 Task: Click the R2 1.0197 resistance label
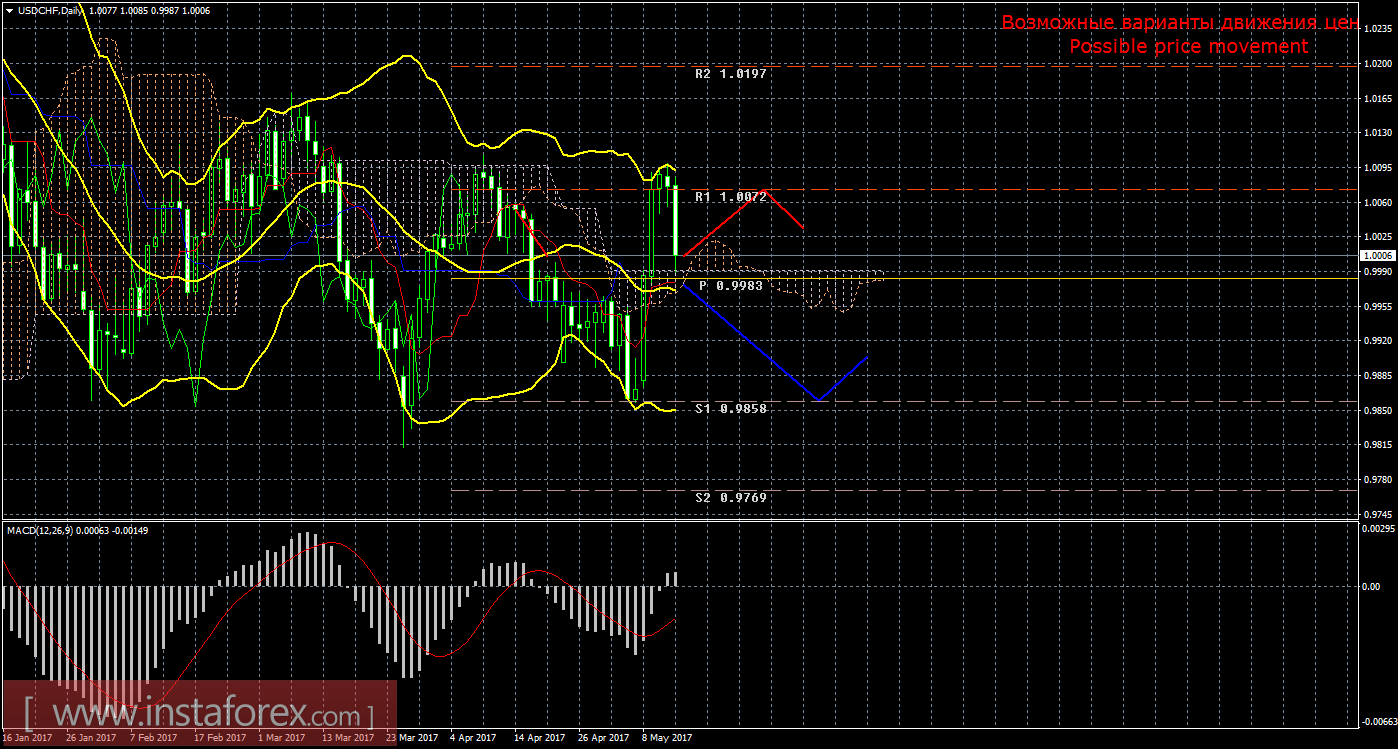(x=731, y=74)
